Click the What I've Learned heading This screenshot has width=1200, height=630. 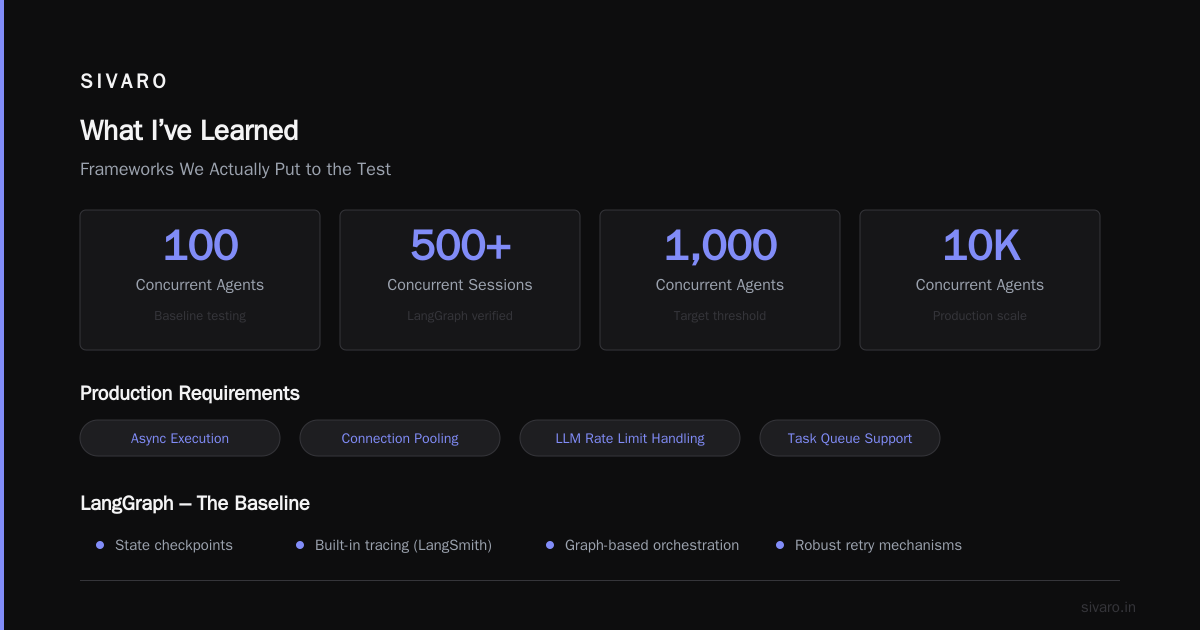189,131
